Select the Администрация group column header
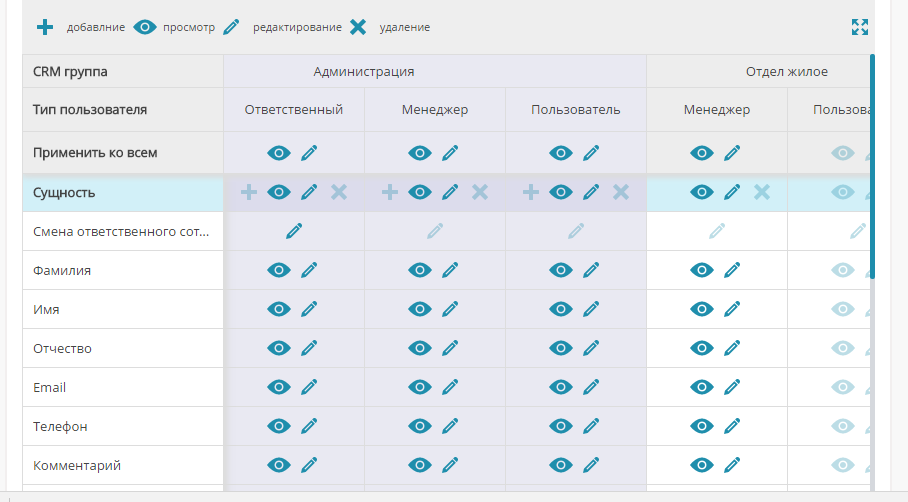 [364, 72]
